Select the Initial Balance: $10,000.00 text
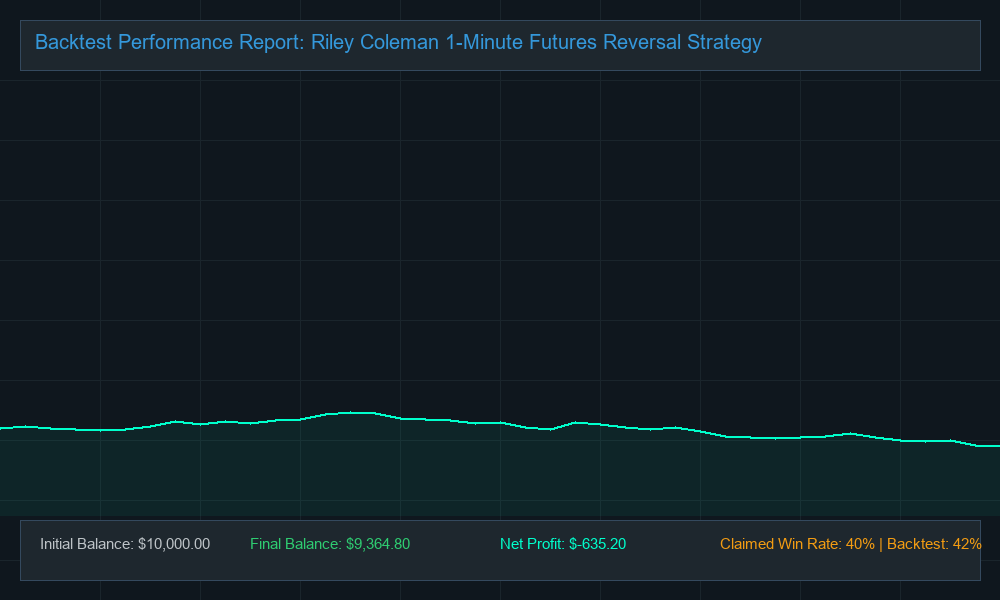Image resolution: width=1000 pixels, height=600 pixels. (125, 544)
